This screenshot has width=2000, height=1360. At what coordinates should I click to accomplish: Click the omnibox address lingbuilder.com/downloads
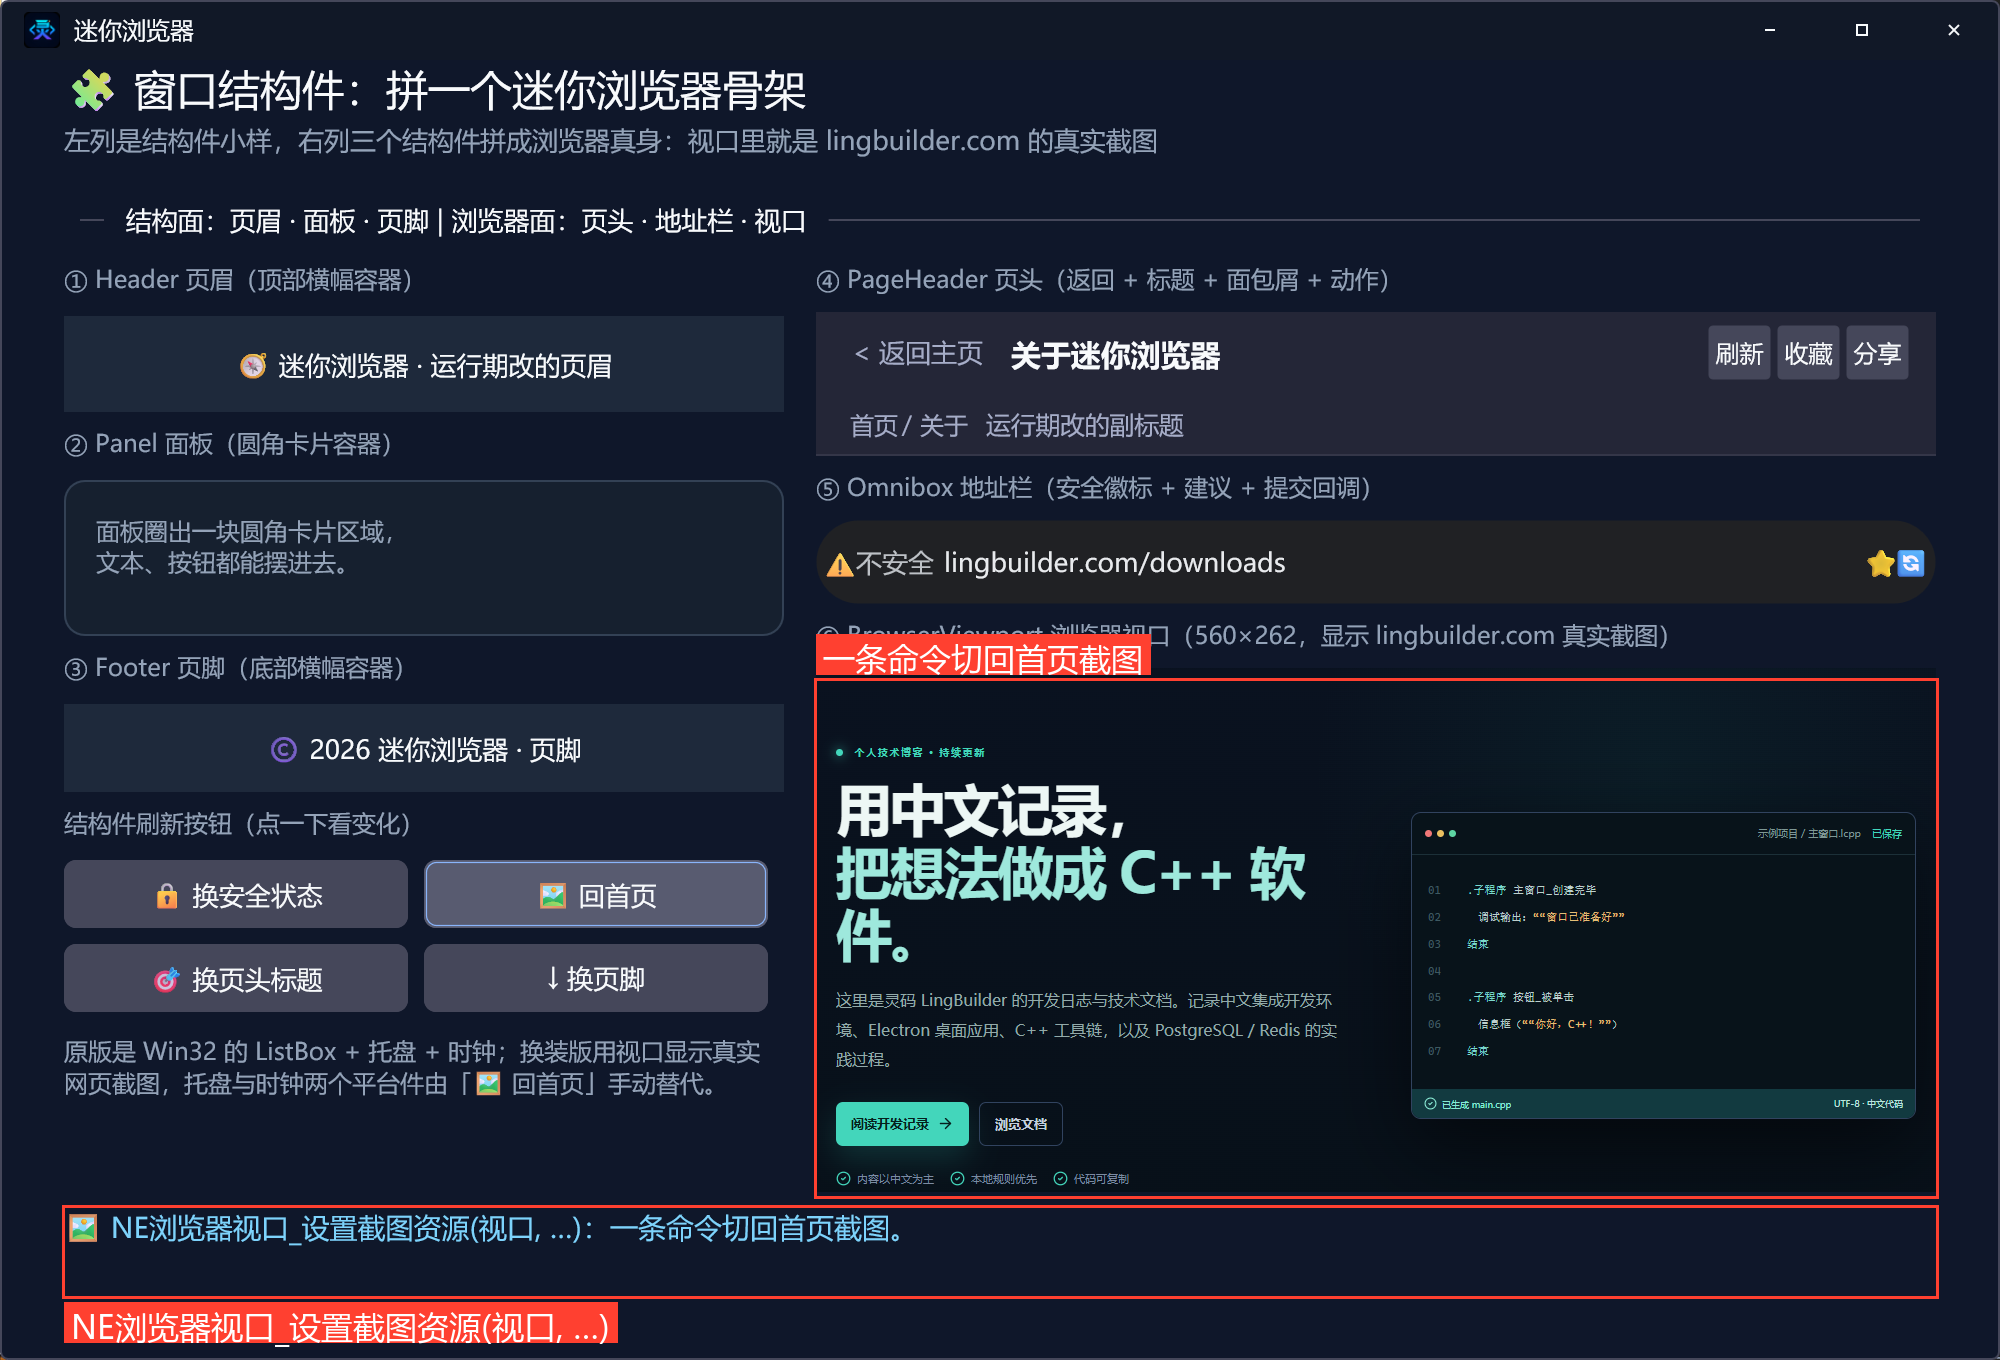tap(1114, 563)
